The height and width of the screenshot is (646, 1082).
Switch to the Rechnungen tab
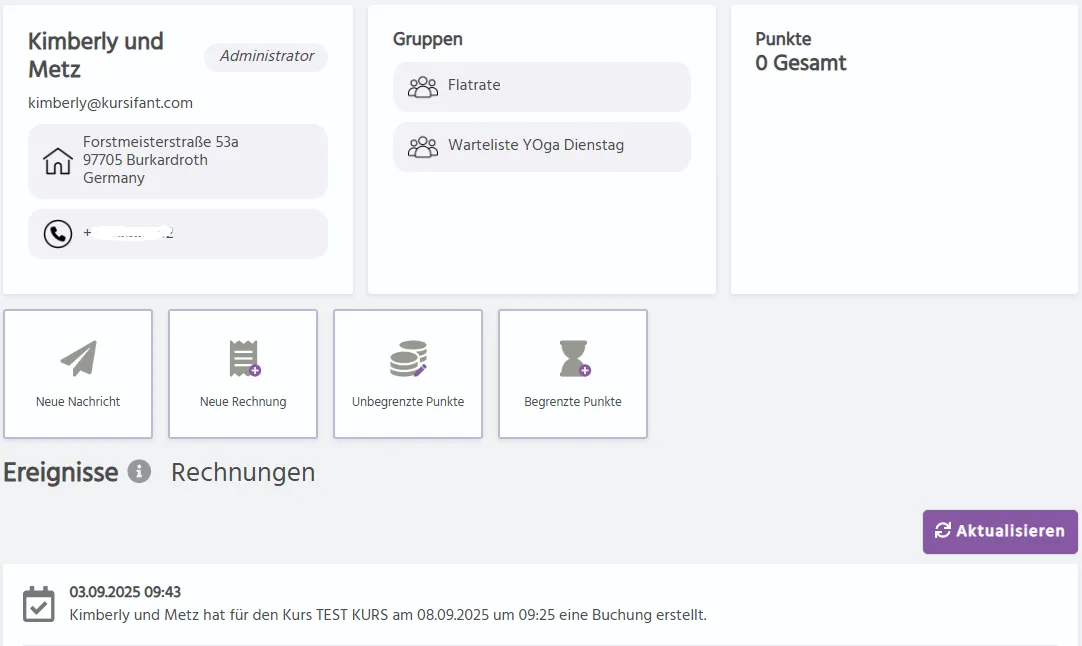pyautogui.click(x=243, y=472)
